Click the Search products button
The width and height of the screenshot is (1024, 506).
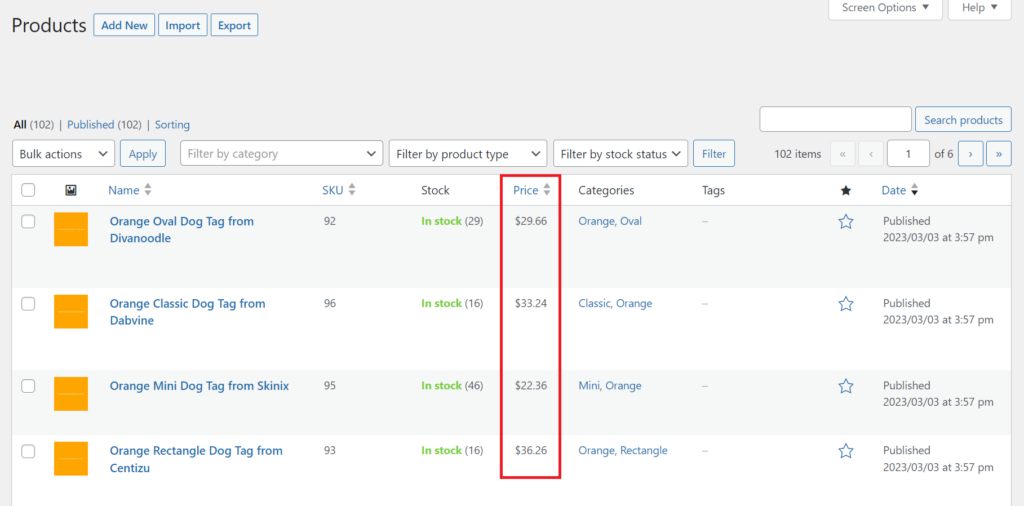click(963, 120)
